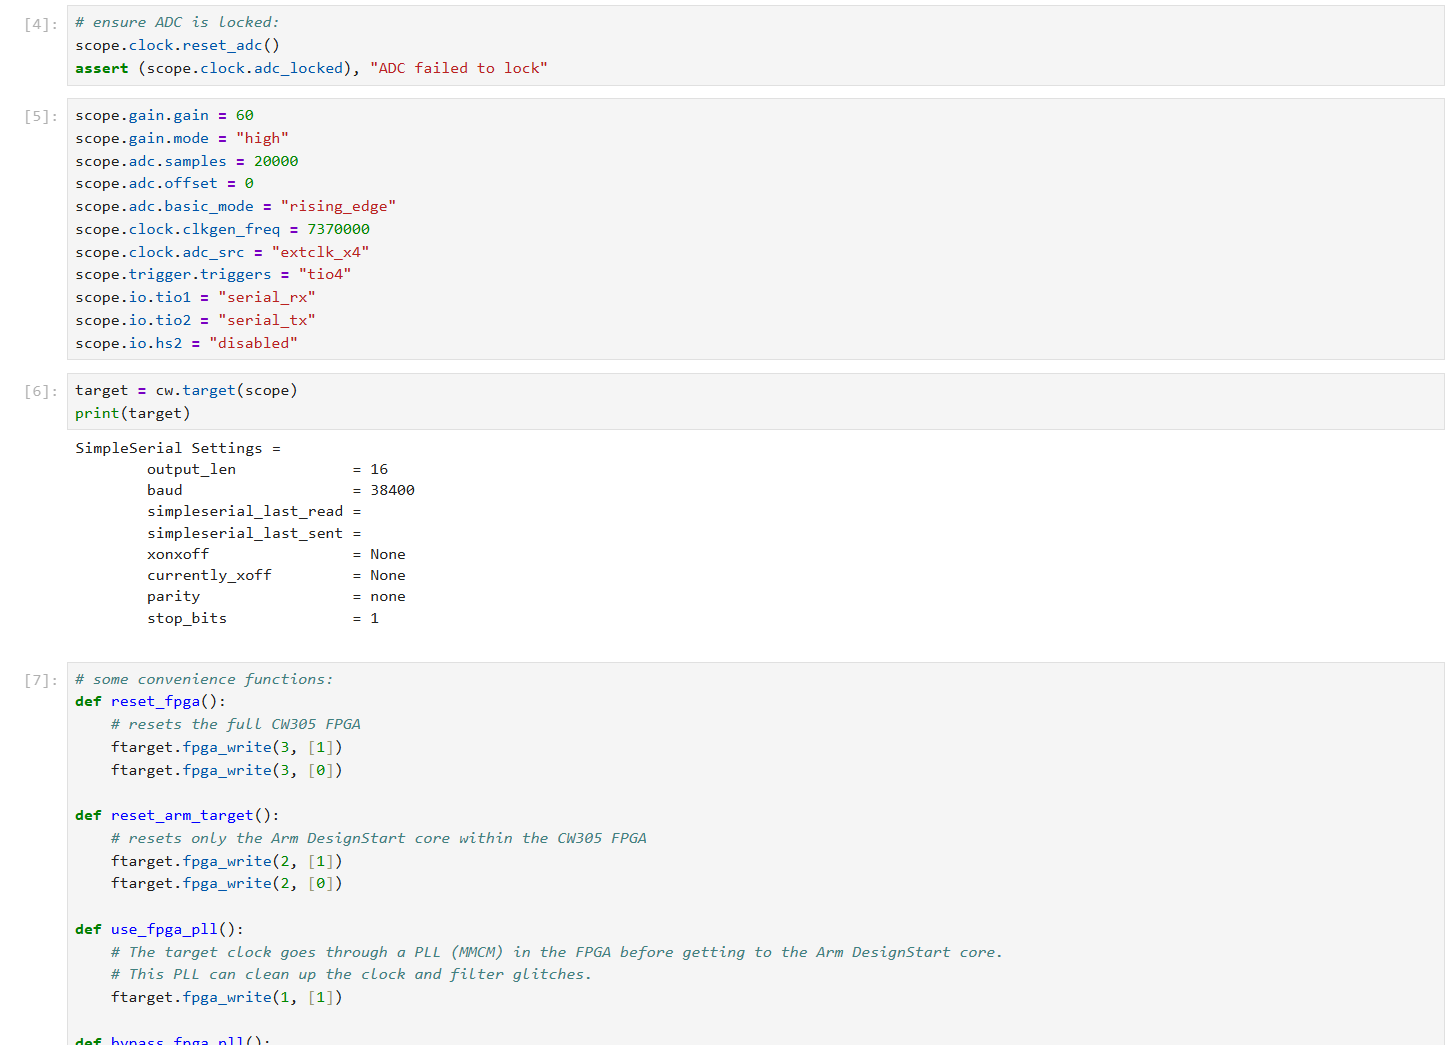Click the def reset_fpga() definition
Screen dimensions: 1453x1045
pos(150,701)
